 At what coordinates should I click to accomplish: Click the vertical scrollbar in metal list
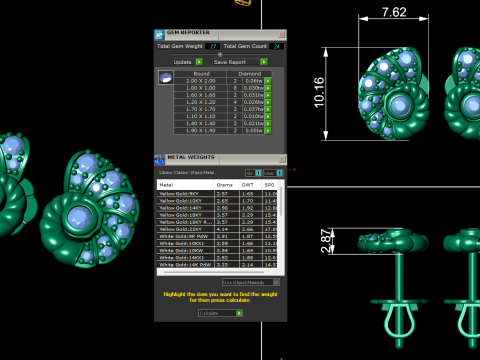pyautogui.click(x=281, y=201)
